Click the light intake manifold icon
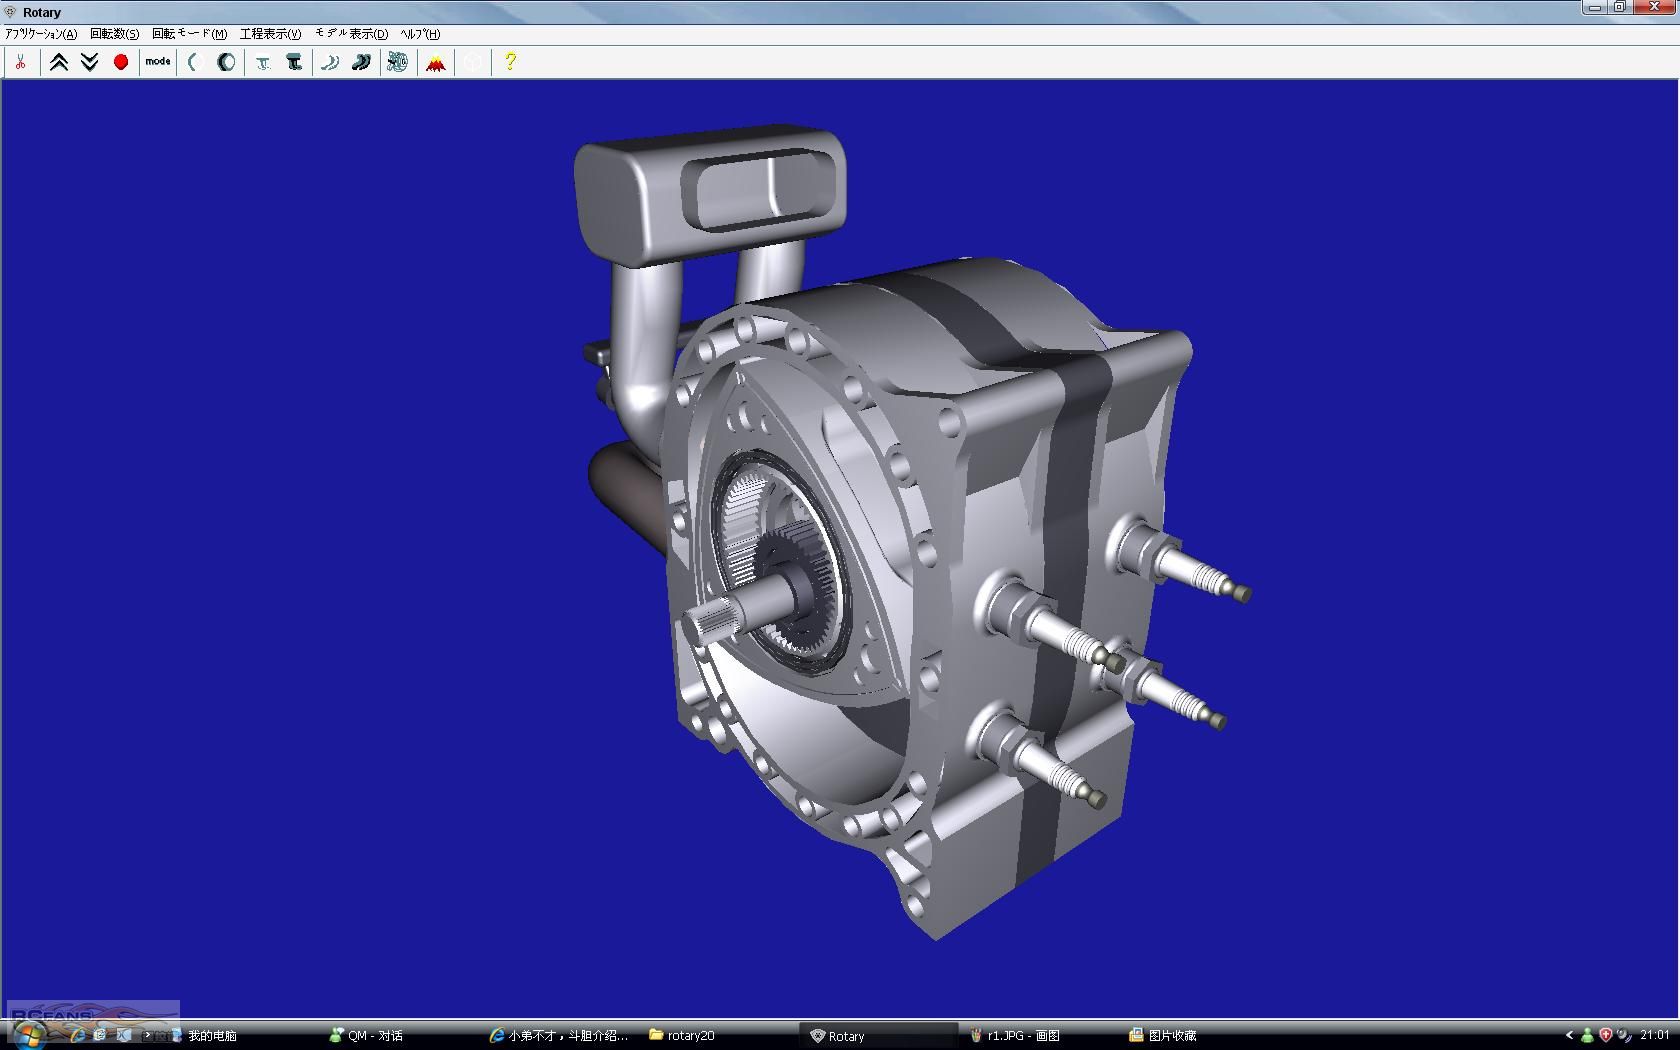 pos(263,62)
